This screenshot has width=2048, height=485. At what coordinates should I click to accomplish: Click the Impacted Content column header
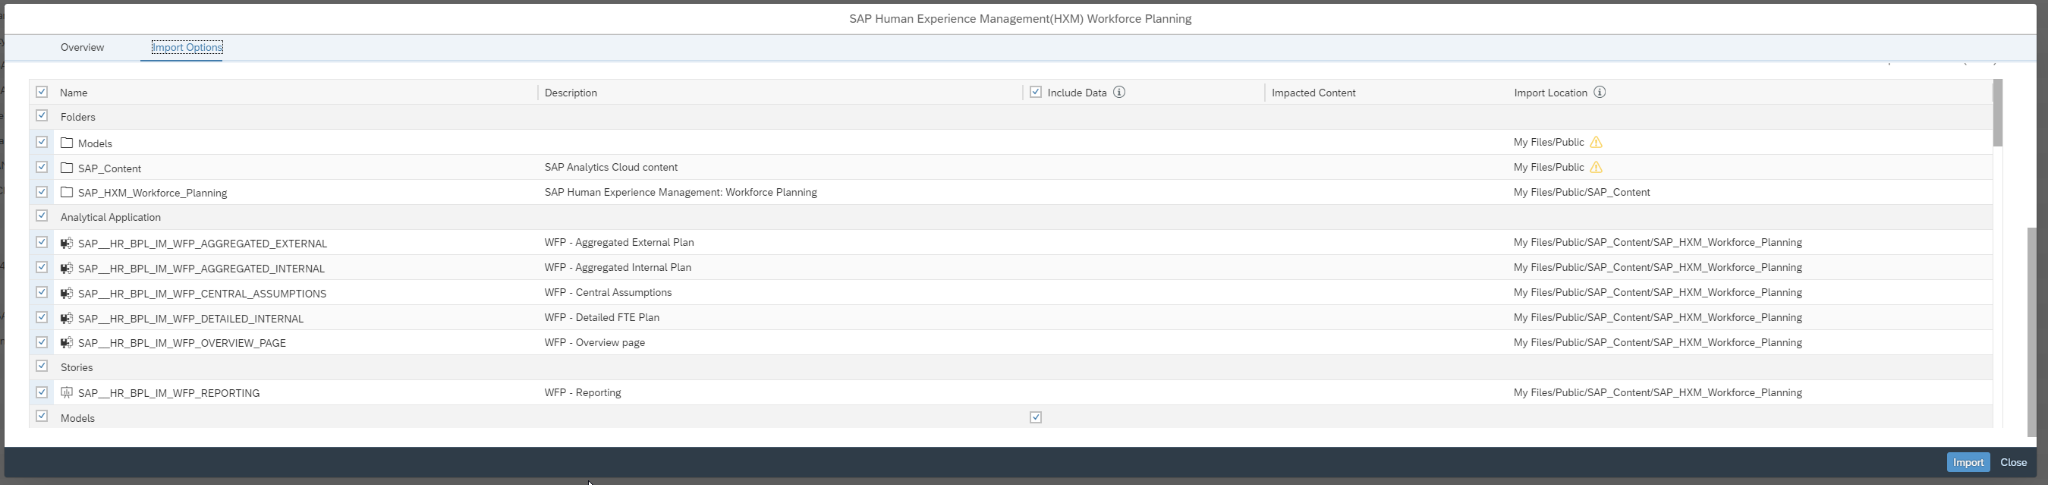pyautogui.click(x=1313, y=92)
